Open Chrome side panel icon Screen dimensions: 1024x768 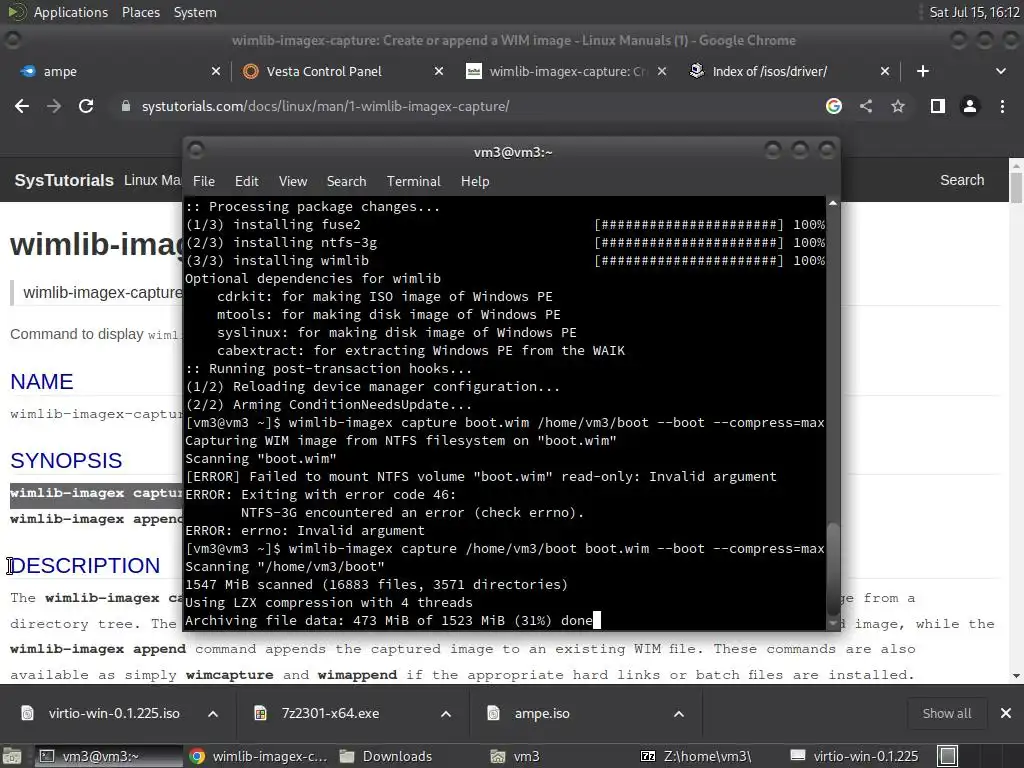click(x=938, y=106)
